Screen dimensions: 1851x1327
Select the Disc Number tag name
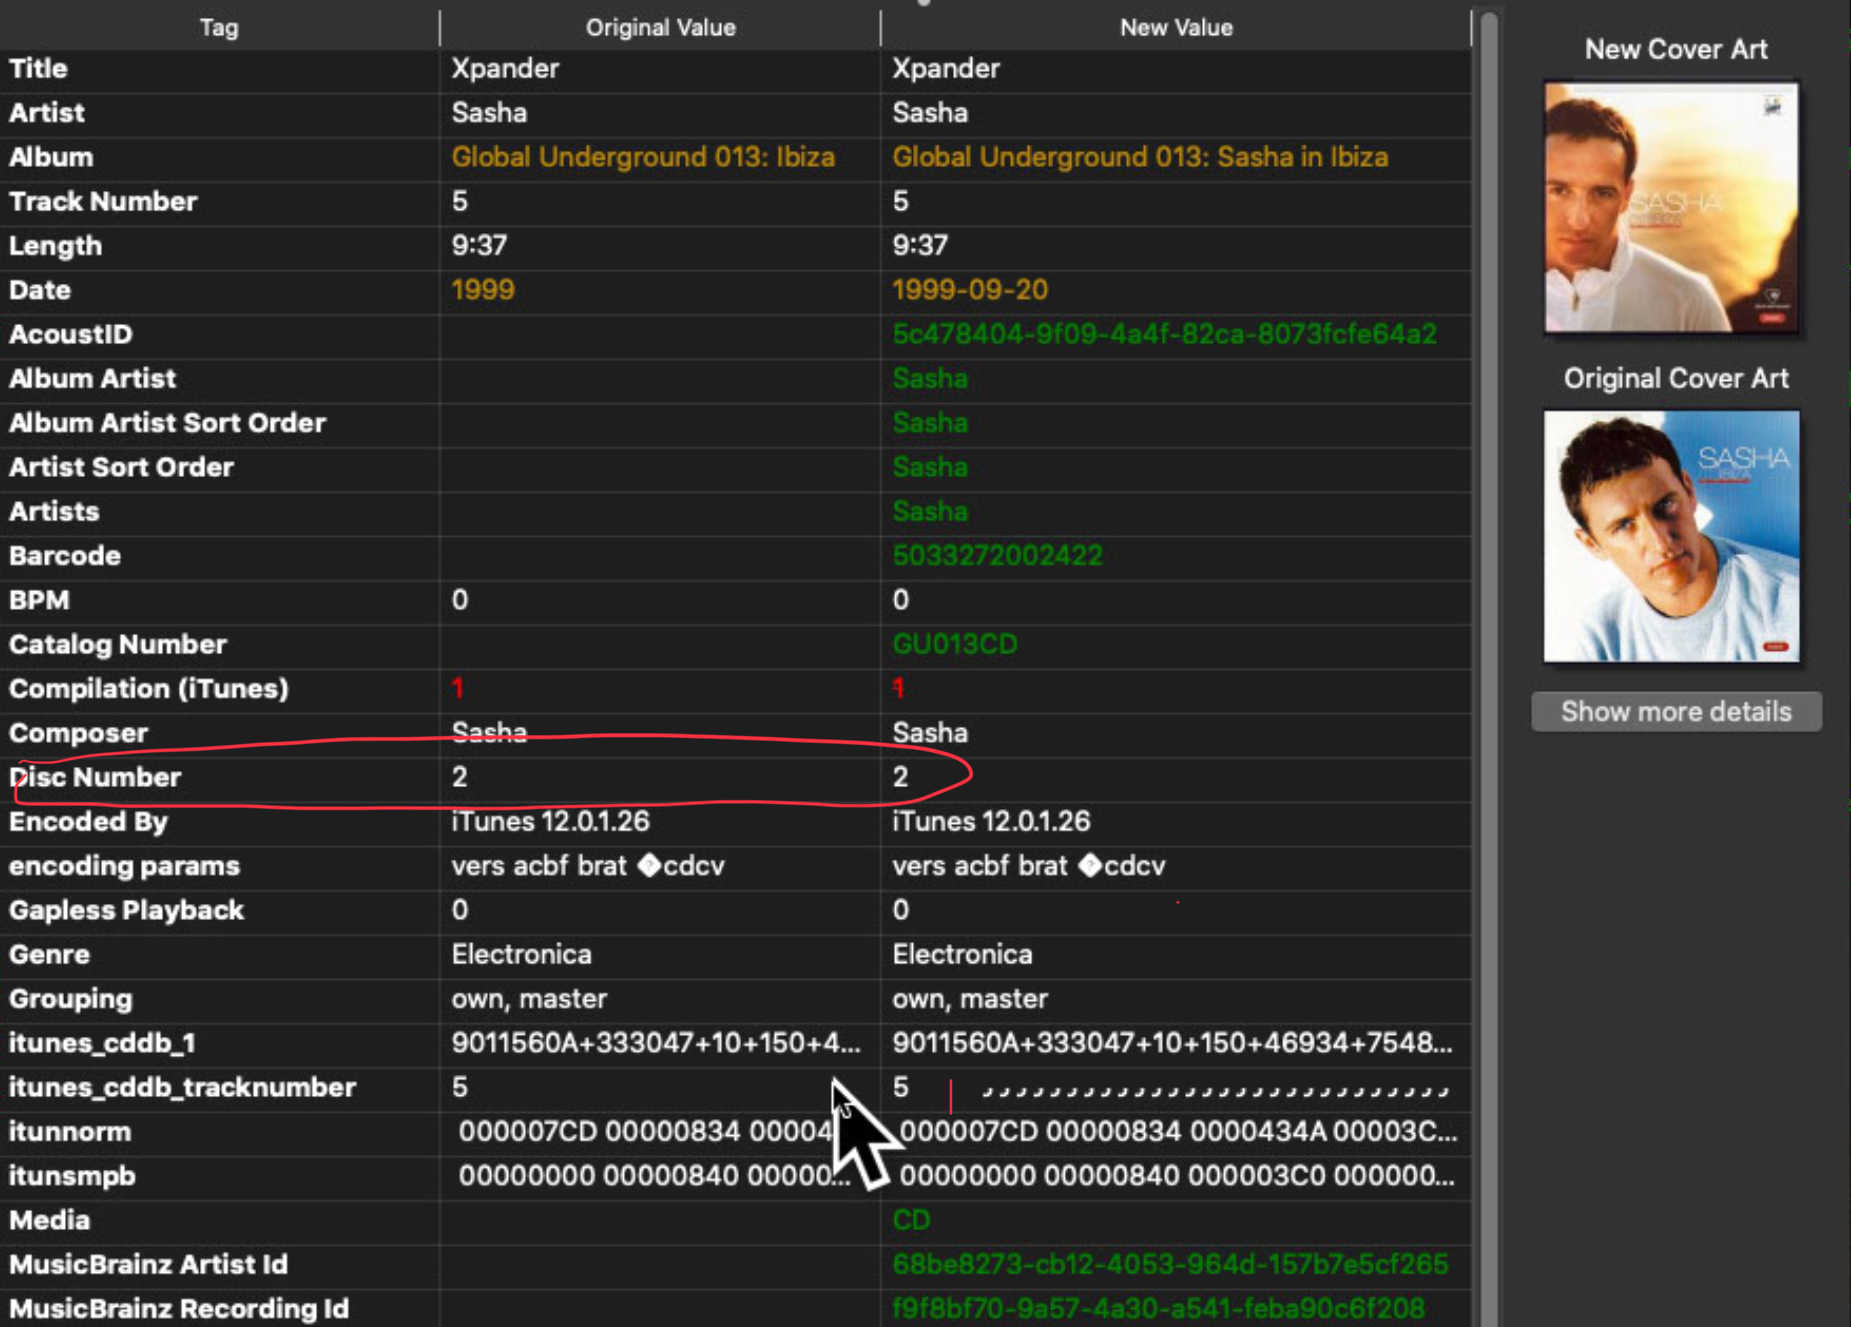click(96, 777)
